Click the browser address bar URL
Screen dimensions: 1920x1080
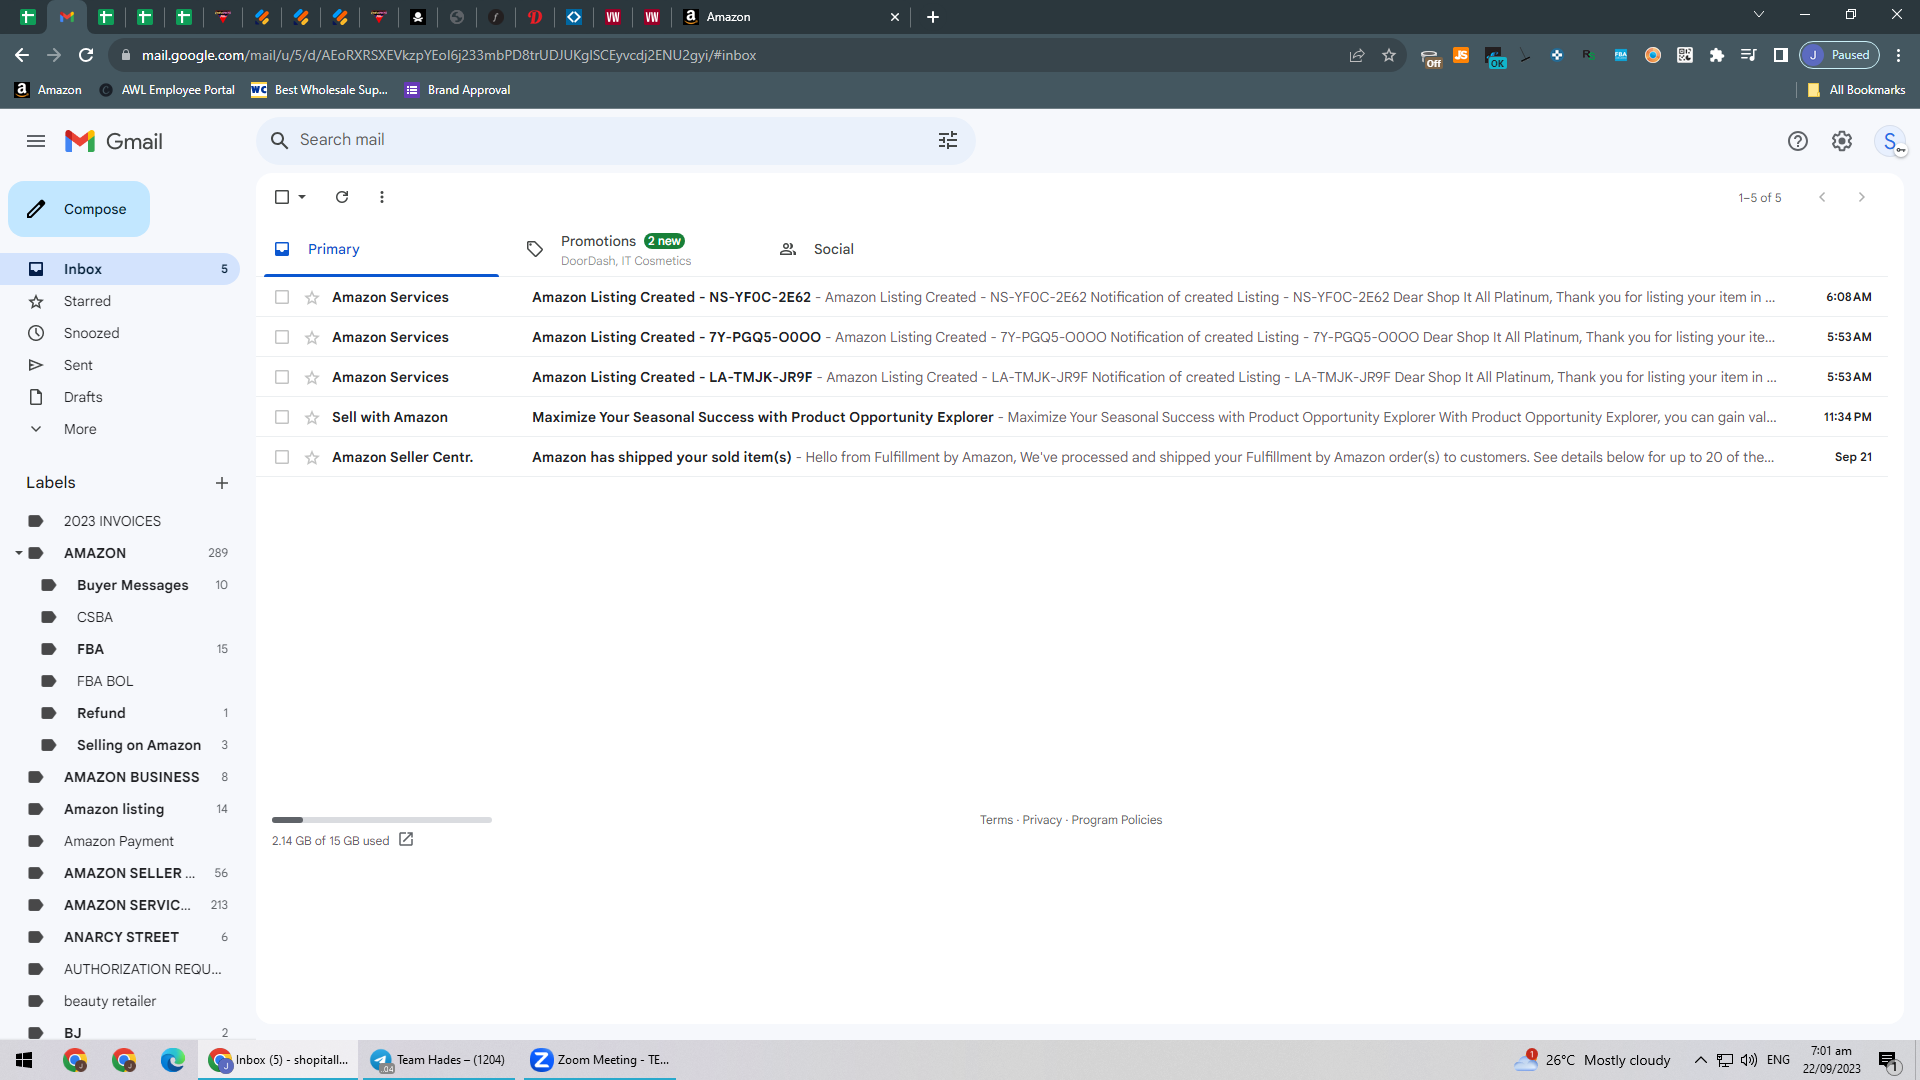click(x=448, y=55)
